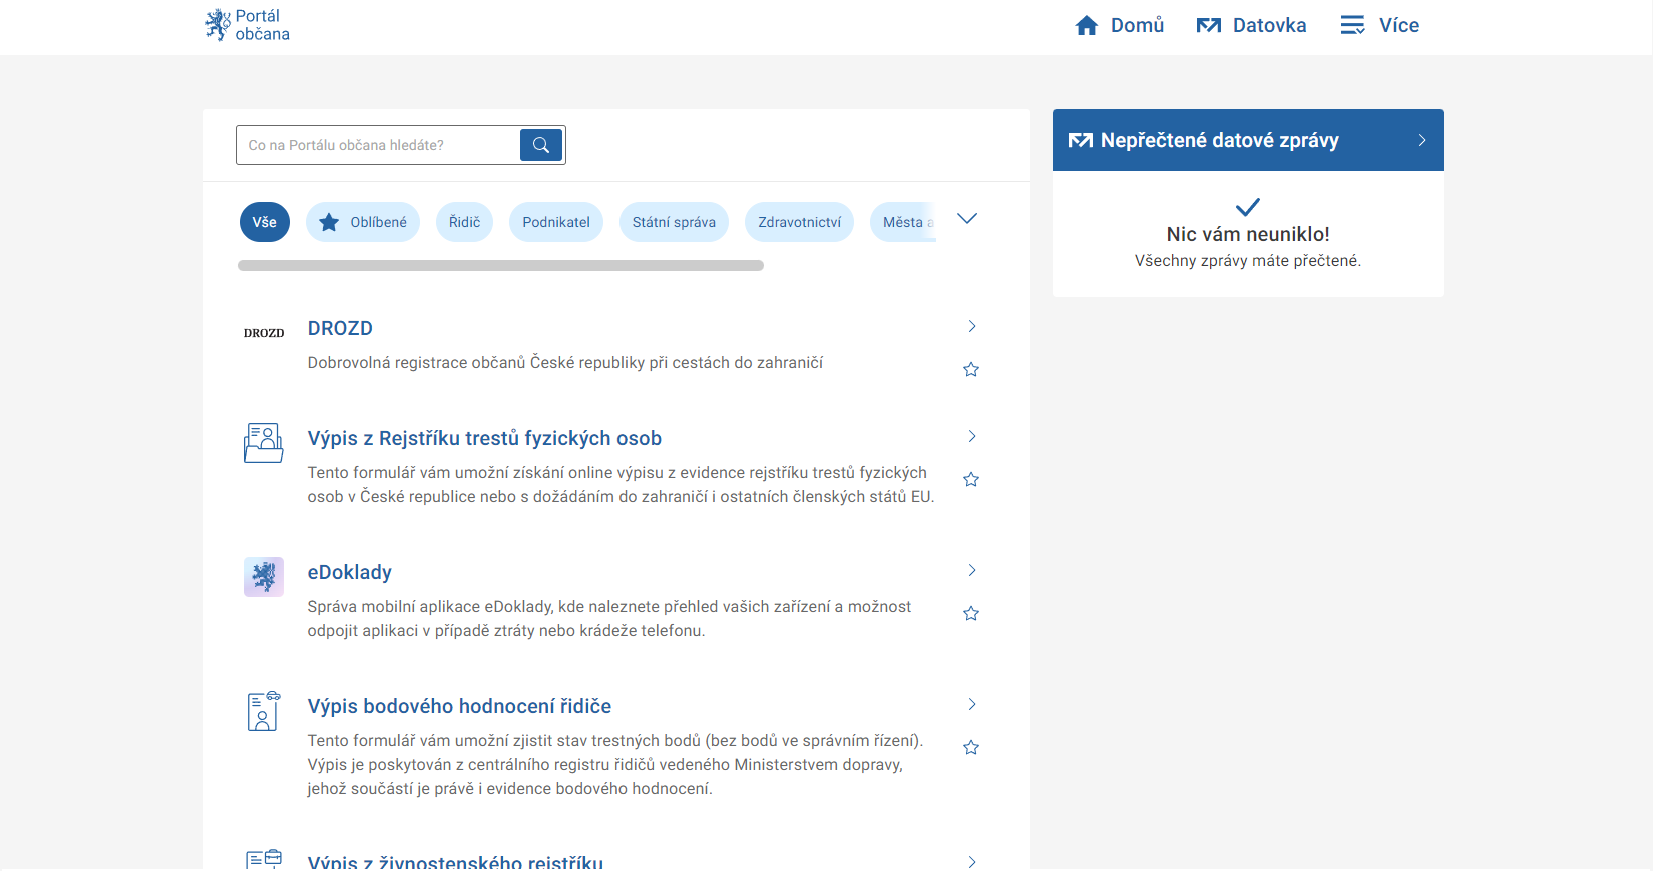Open Výpis z živnostenského rejstříku
Image resolution: width=1653 pixels, height=871 pixels.
click(x=455, y=862)
